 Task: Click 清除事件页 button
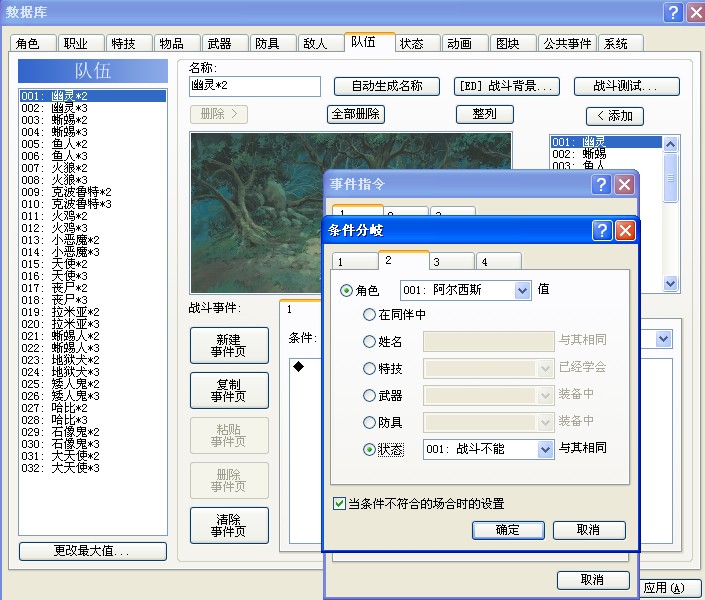[229, 525]
